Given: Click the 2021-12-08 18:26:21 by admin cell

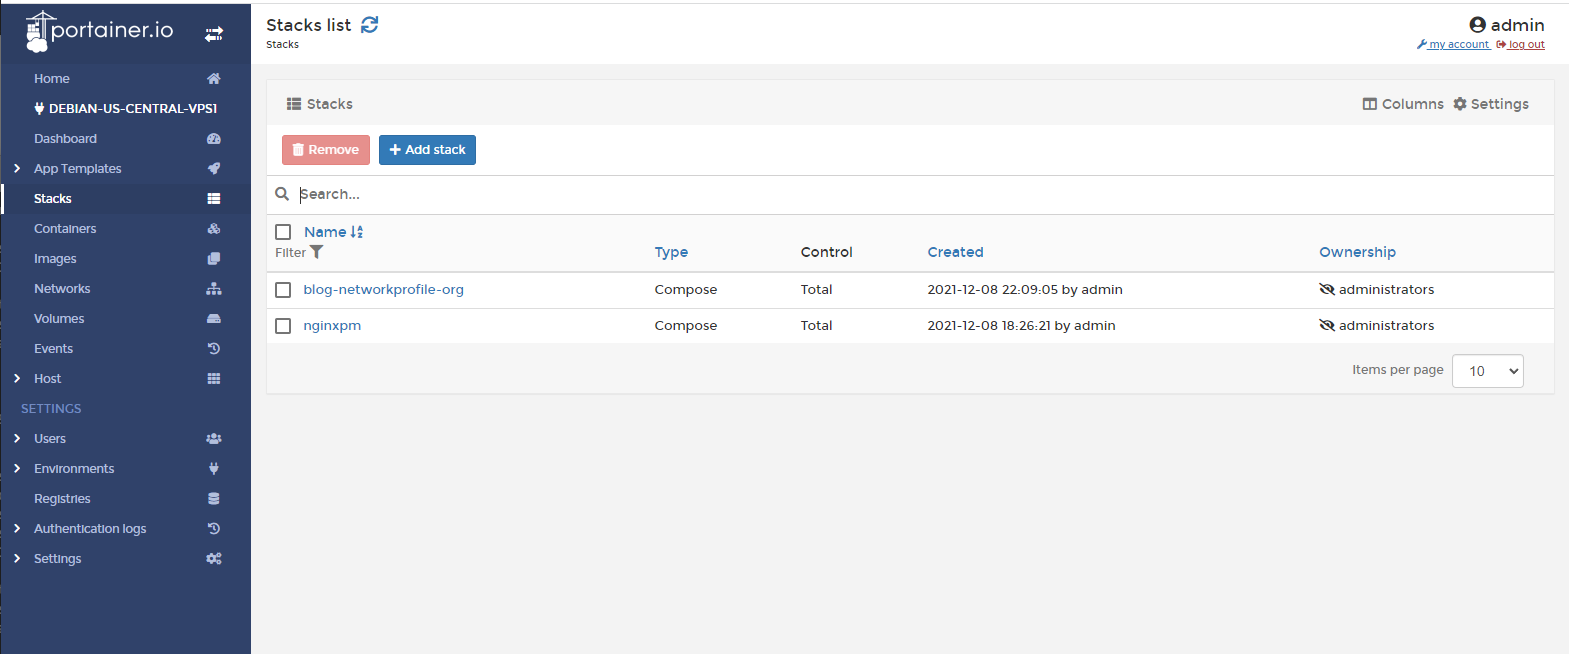Looking at the screenshot, I should [x=1021, y=326].
